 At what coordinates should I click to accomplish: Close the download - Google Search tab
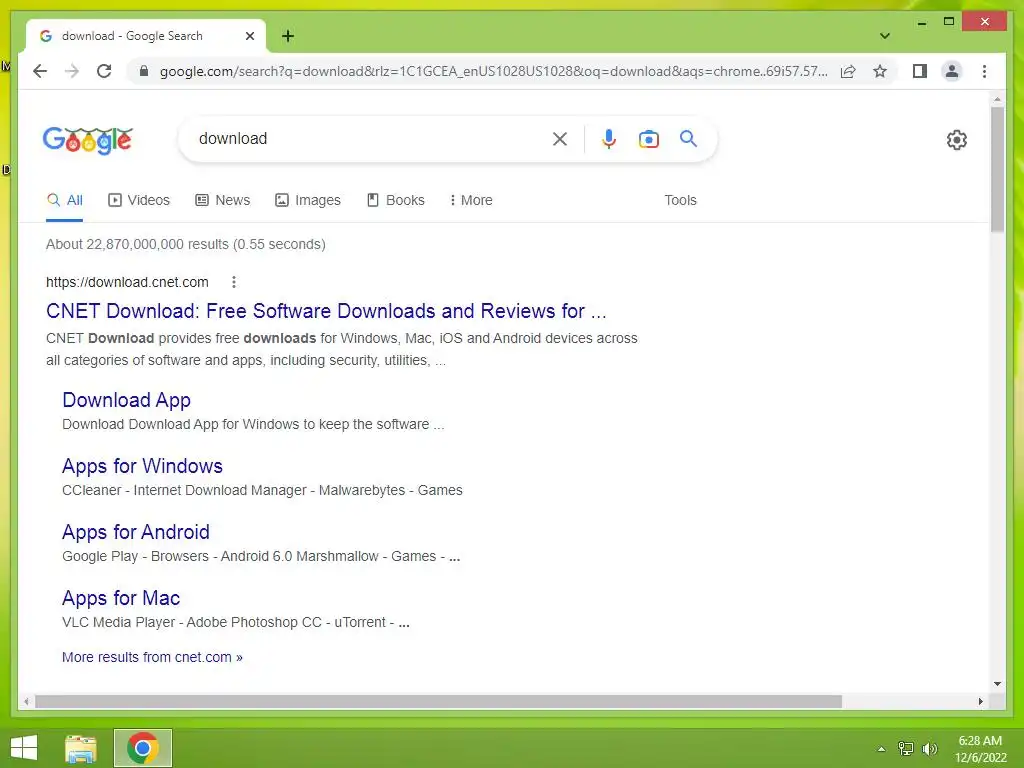pos(249,36)
